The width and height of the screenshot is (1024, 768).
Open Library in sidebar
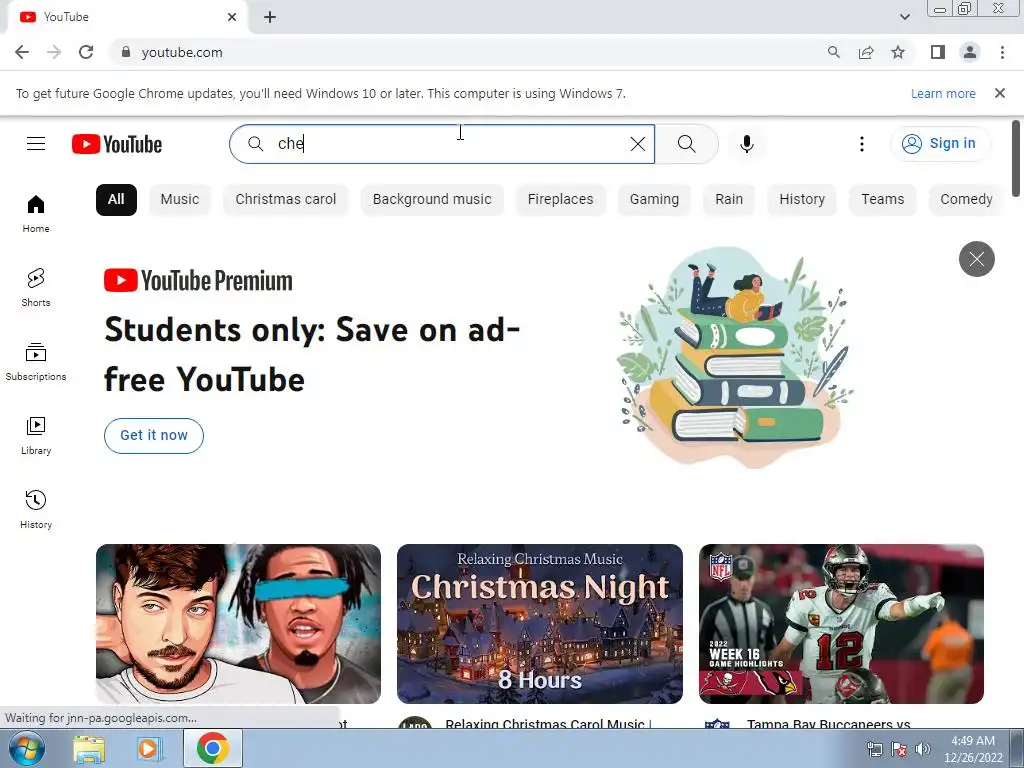coord(36,436)
